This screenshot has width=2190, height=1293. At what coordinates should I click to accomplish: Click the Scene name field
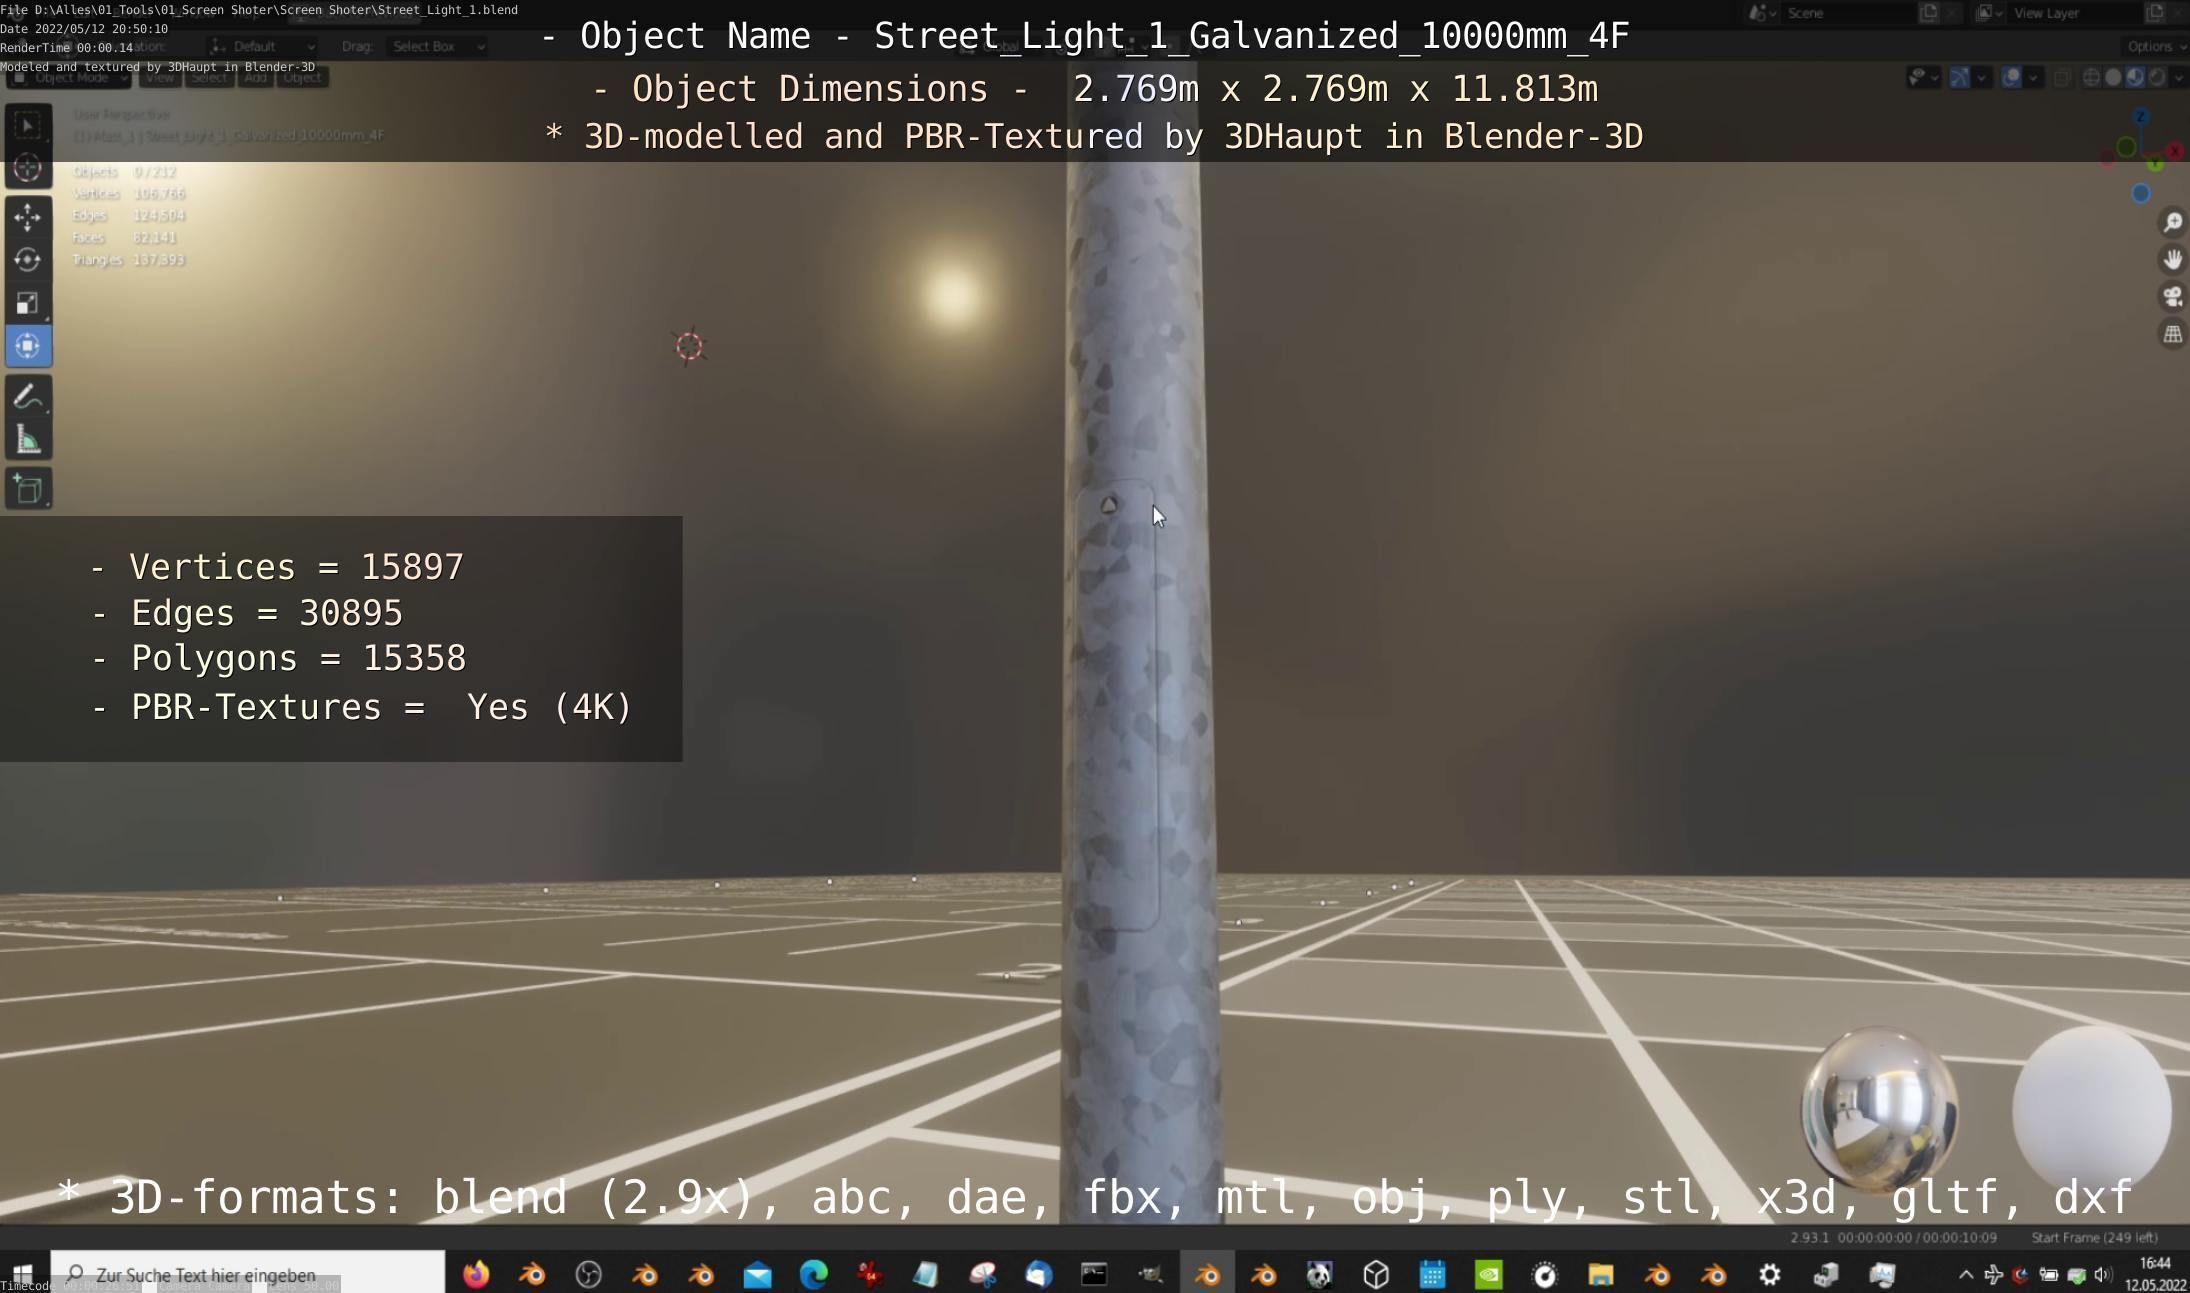[x=1850, y=13]
